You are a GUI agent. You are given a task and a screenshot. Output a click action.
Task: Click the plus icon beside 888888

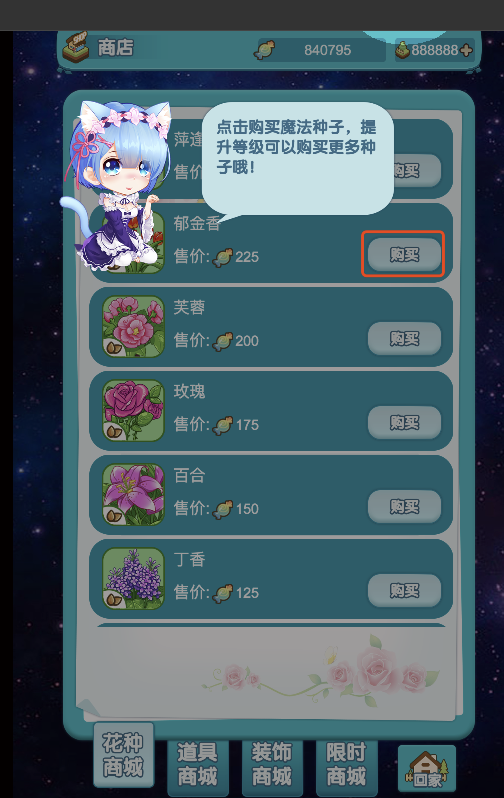point(466,50)
